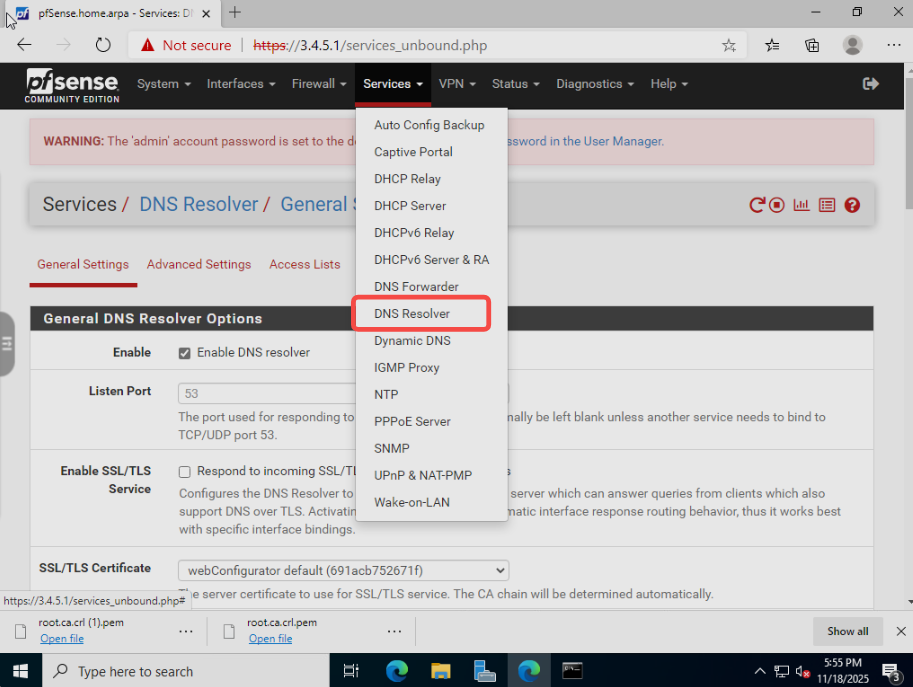The image size is (913, 687).
Task: Open the notification center icon
Action: coord(891,672)
